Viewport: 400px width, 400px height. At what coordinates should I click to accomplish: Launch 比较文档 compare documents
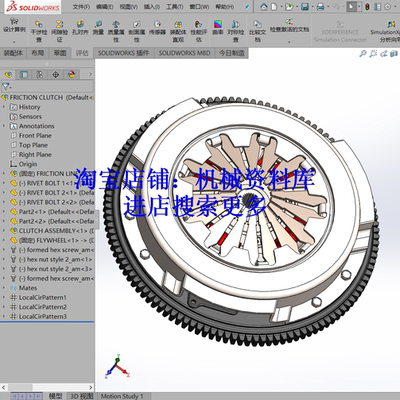pyautogui.click(x=257, y=31)
